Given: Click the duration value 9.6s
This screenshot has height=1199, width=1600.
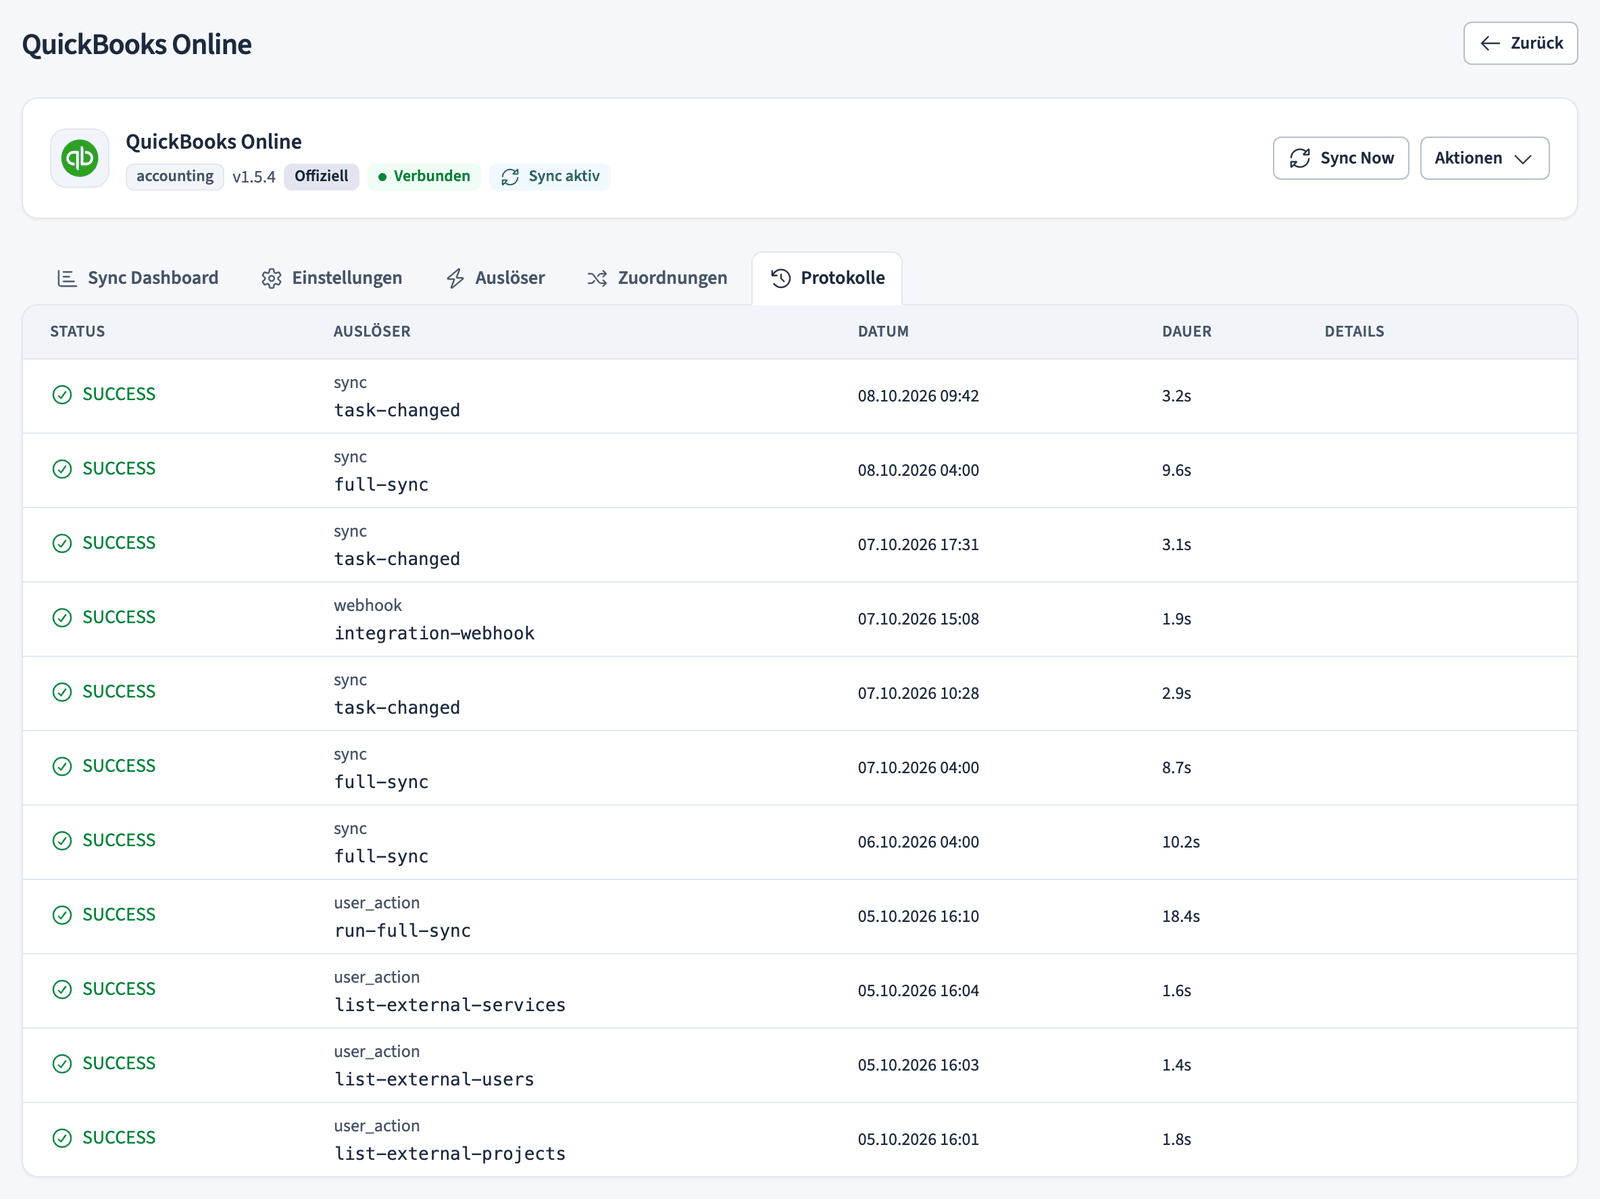Looking at the screenshot, I should tap(1176, 470).
